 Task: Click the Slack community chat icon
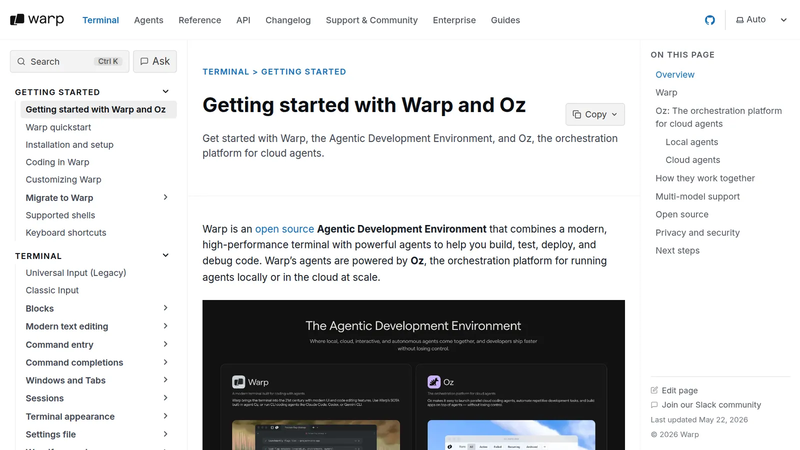click(654, 405)
